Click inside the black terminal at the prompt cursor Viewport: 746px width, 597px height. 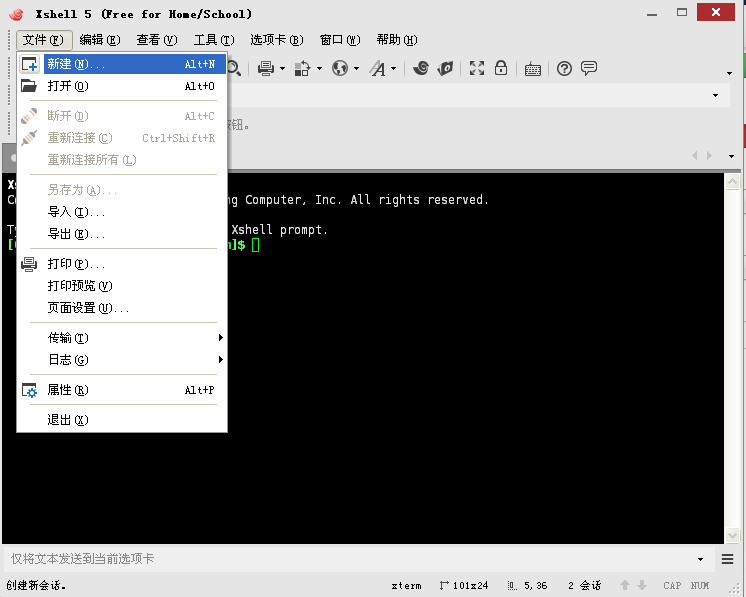pos(255,245)
